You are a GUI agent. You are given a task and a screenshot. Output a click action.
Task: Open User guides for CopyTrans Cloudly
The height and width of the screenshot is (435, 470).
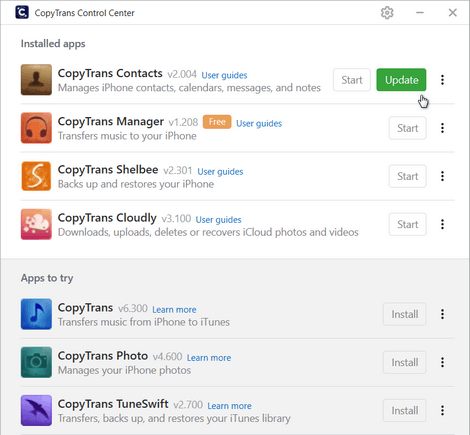[218, 220]
